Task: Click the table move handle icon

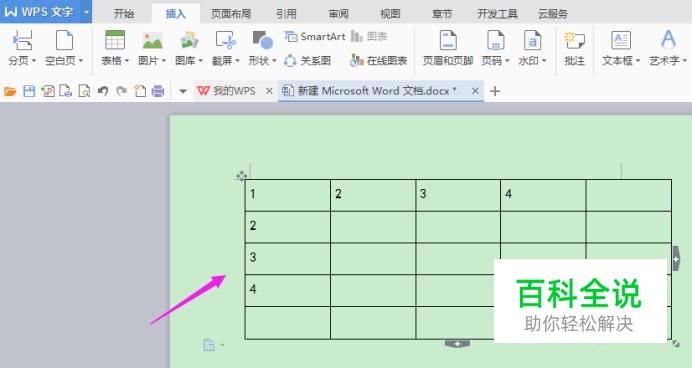Action: [x=241, y=176]
